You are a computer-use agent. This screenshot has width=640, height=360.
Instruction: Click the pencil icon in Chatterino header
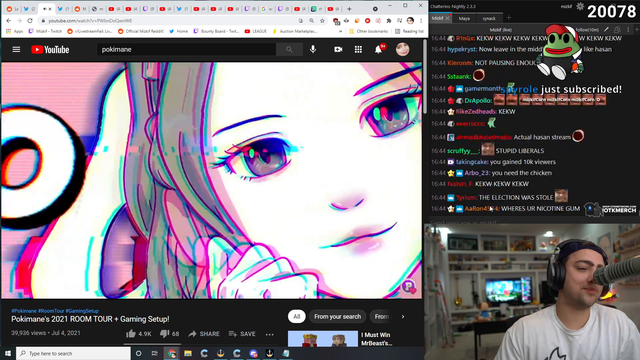pos(607,29)
